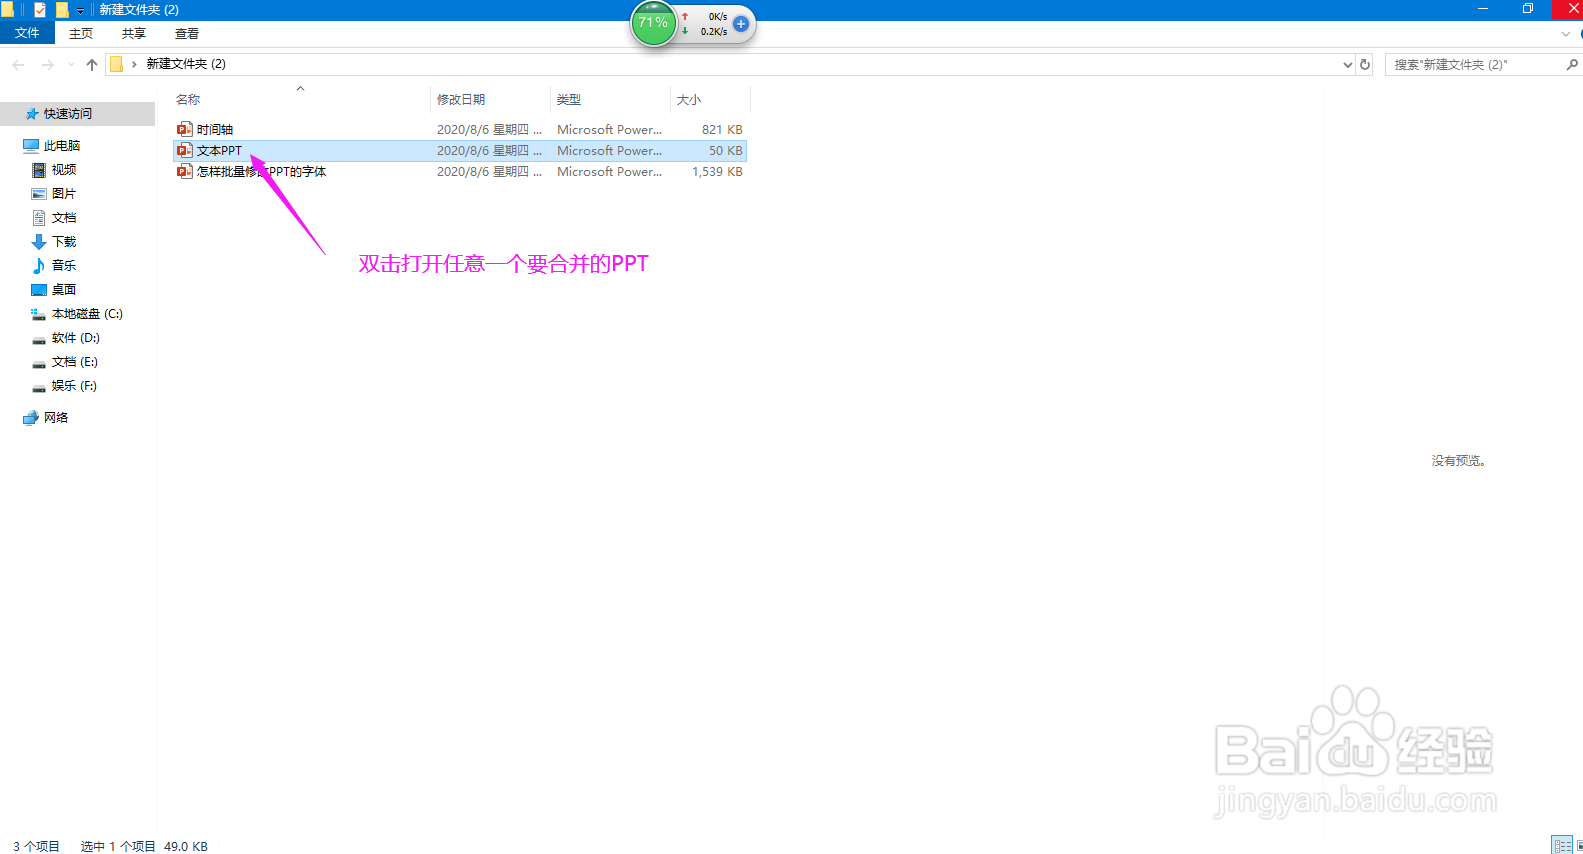Sort files by the 大小 column

[x=689, y=100]
